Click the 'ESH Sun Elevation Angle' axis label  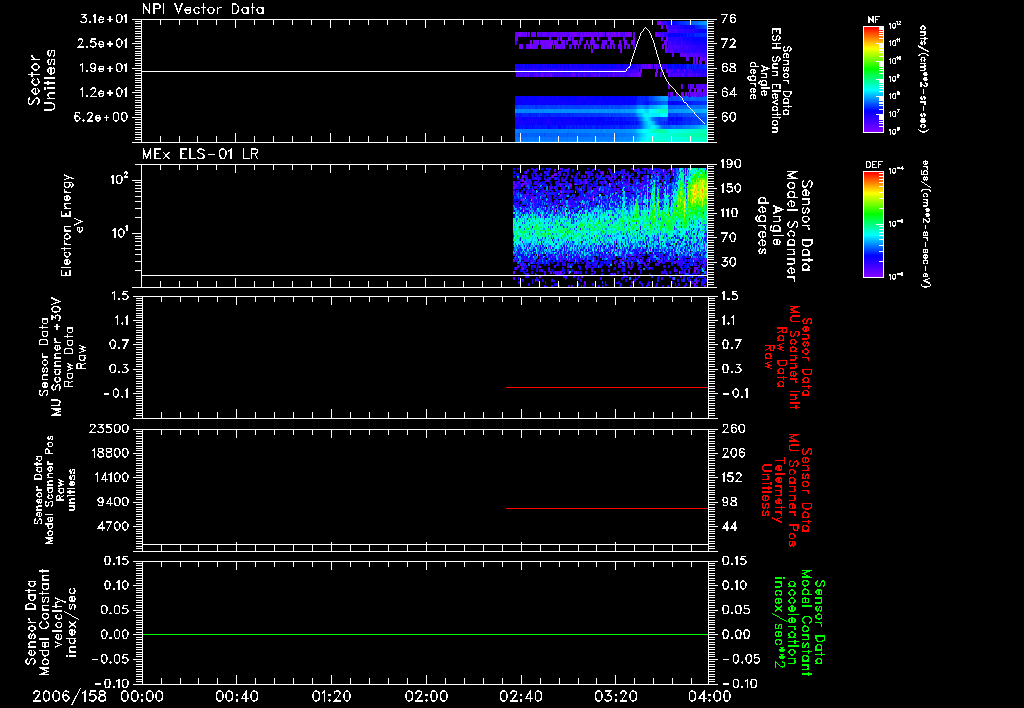coord(769,80)
